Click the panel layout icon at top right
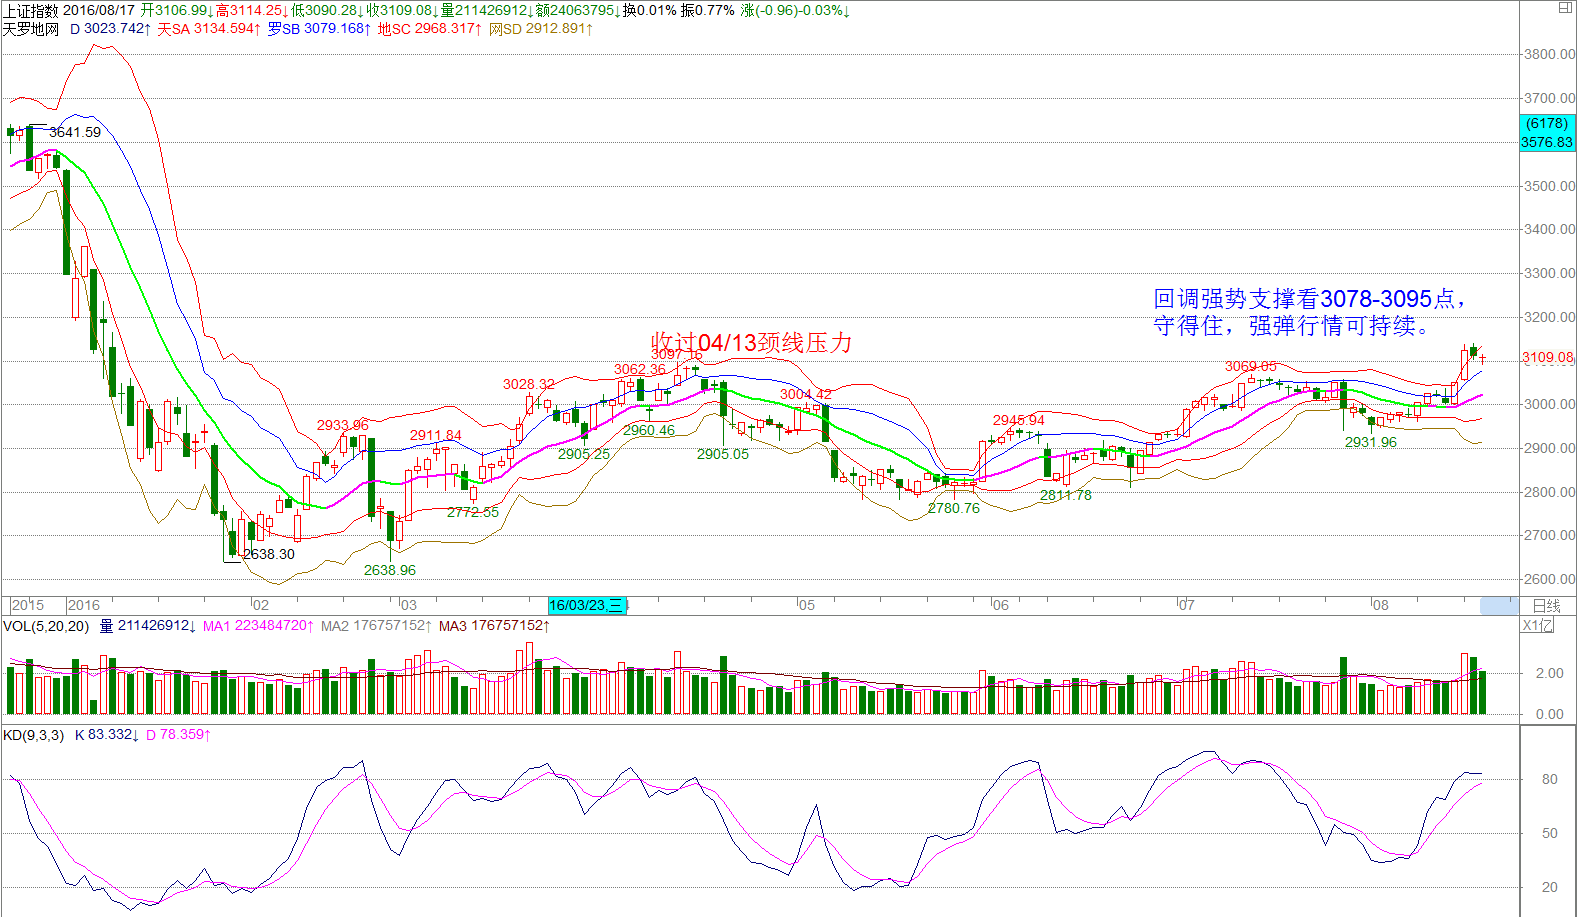Screen dimensions: 1577x917 pos(1565,7)
